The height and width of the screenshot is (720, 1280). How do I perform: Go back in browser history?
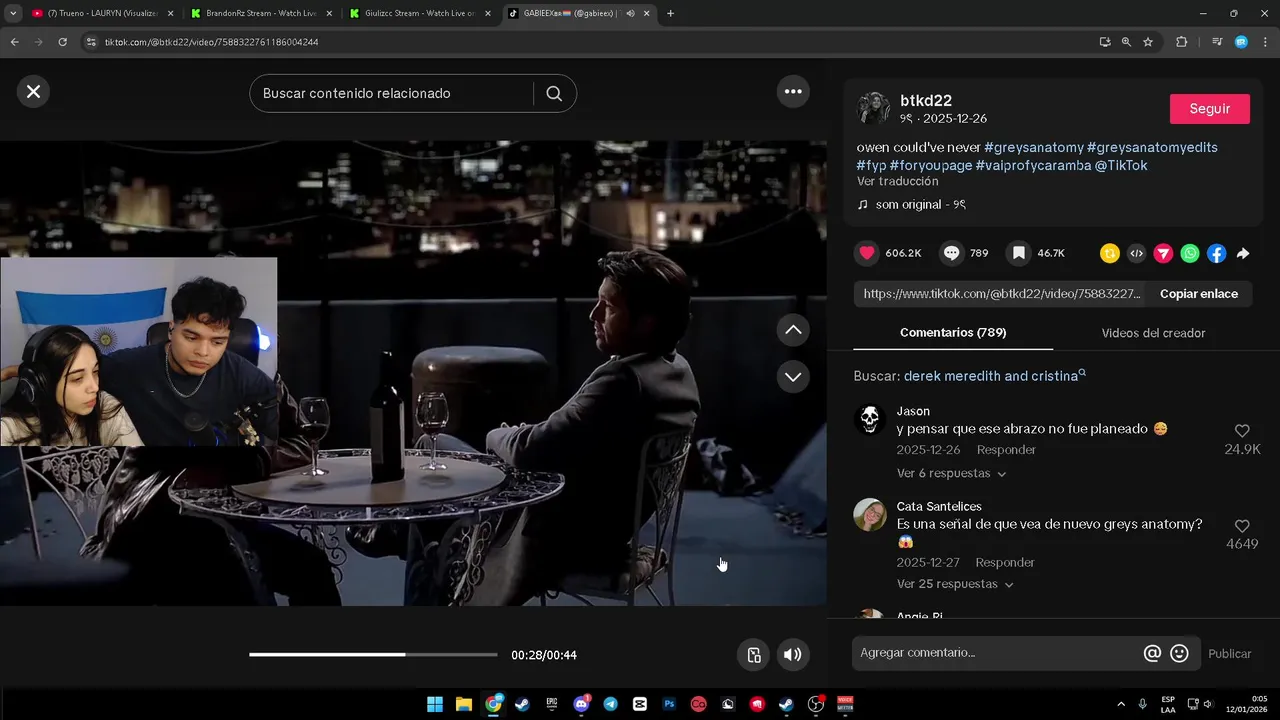click(14, 42)
